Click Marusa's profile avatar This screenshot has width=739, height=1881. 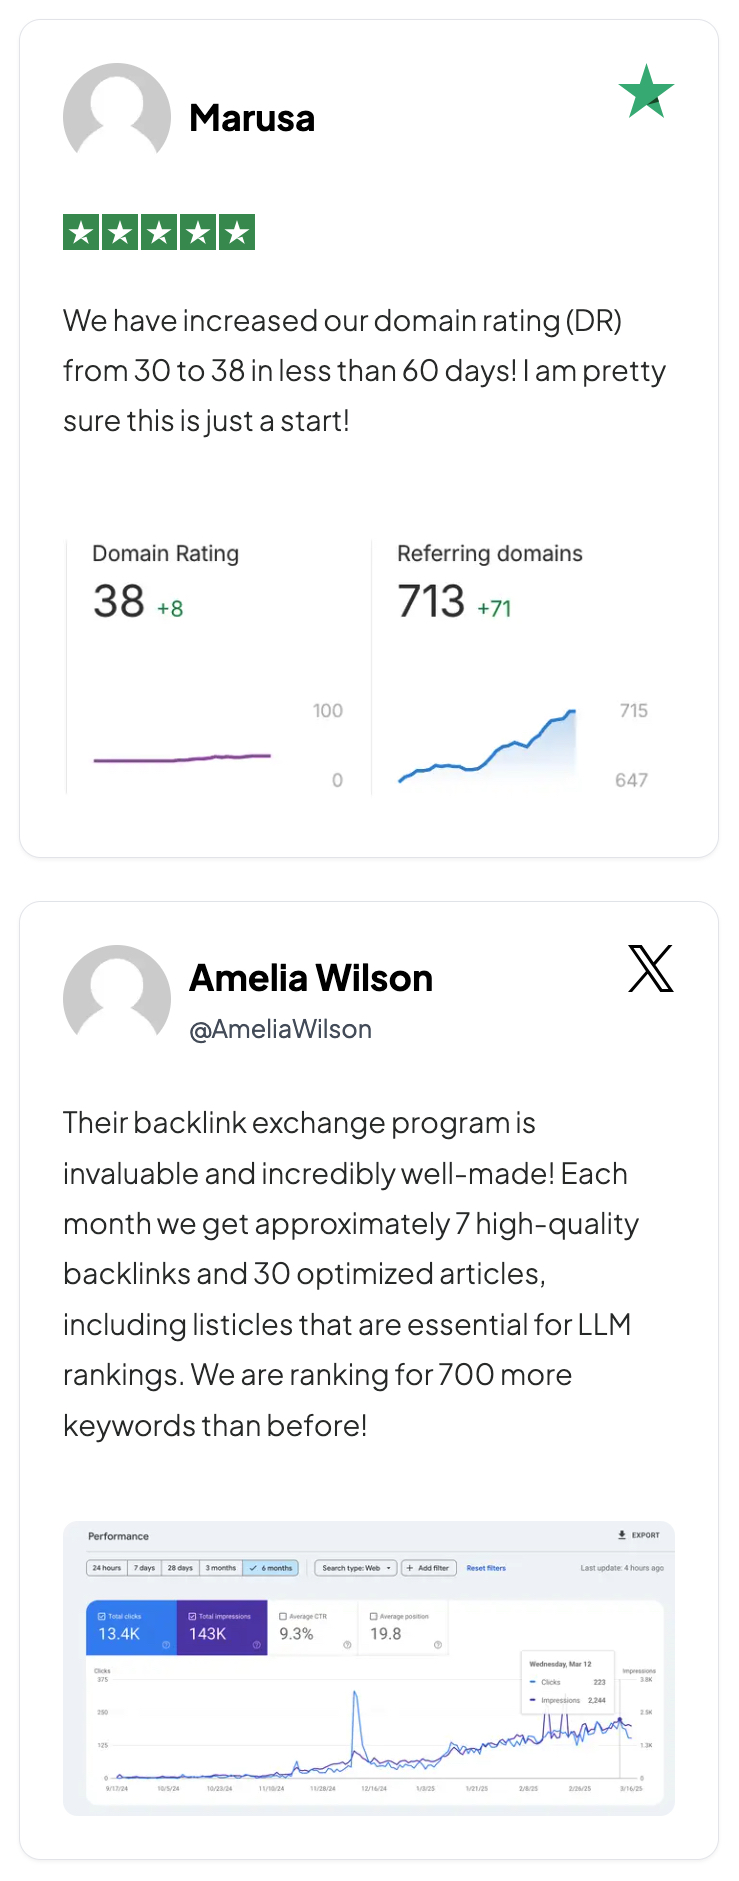tap(117, 116)
